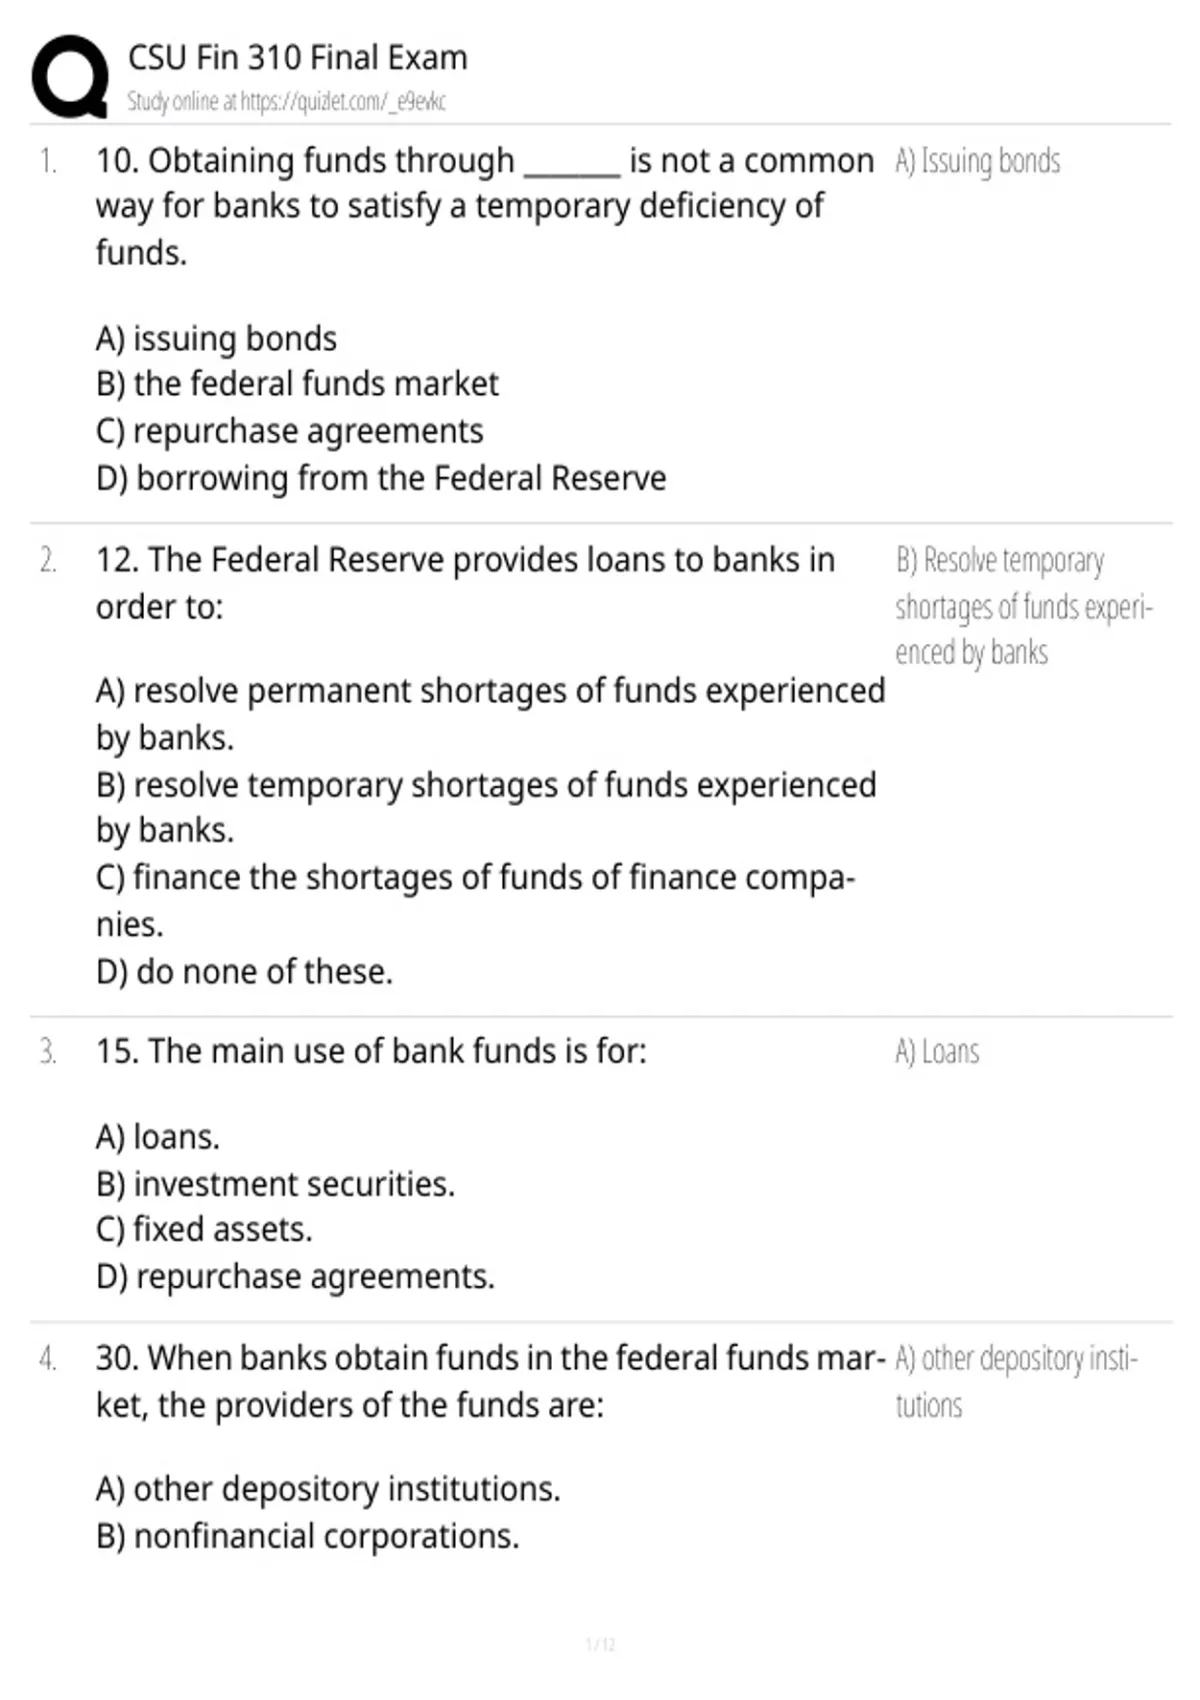Click the Quizlet Q logo icon

[x=70, y=77]
